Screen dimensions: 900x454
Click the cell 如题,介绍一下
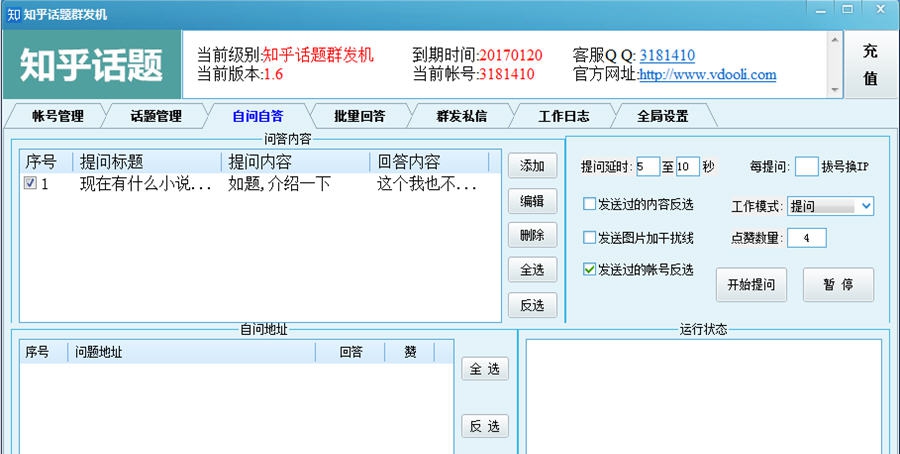pyautogui.click(x=280, y=184)
